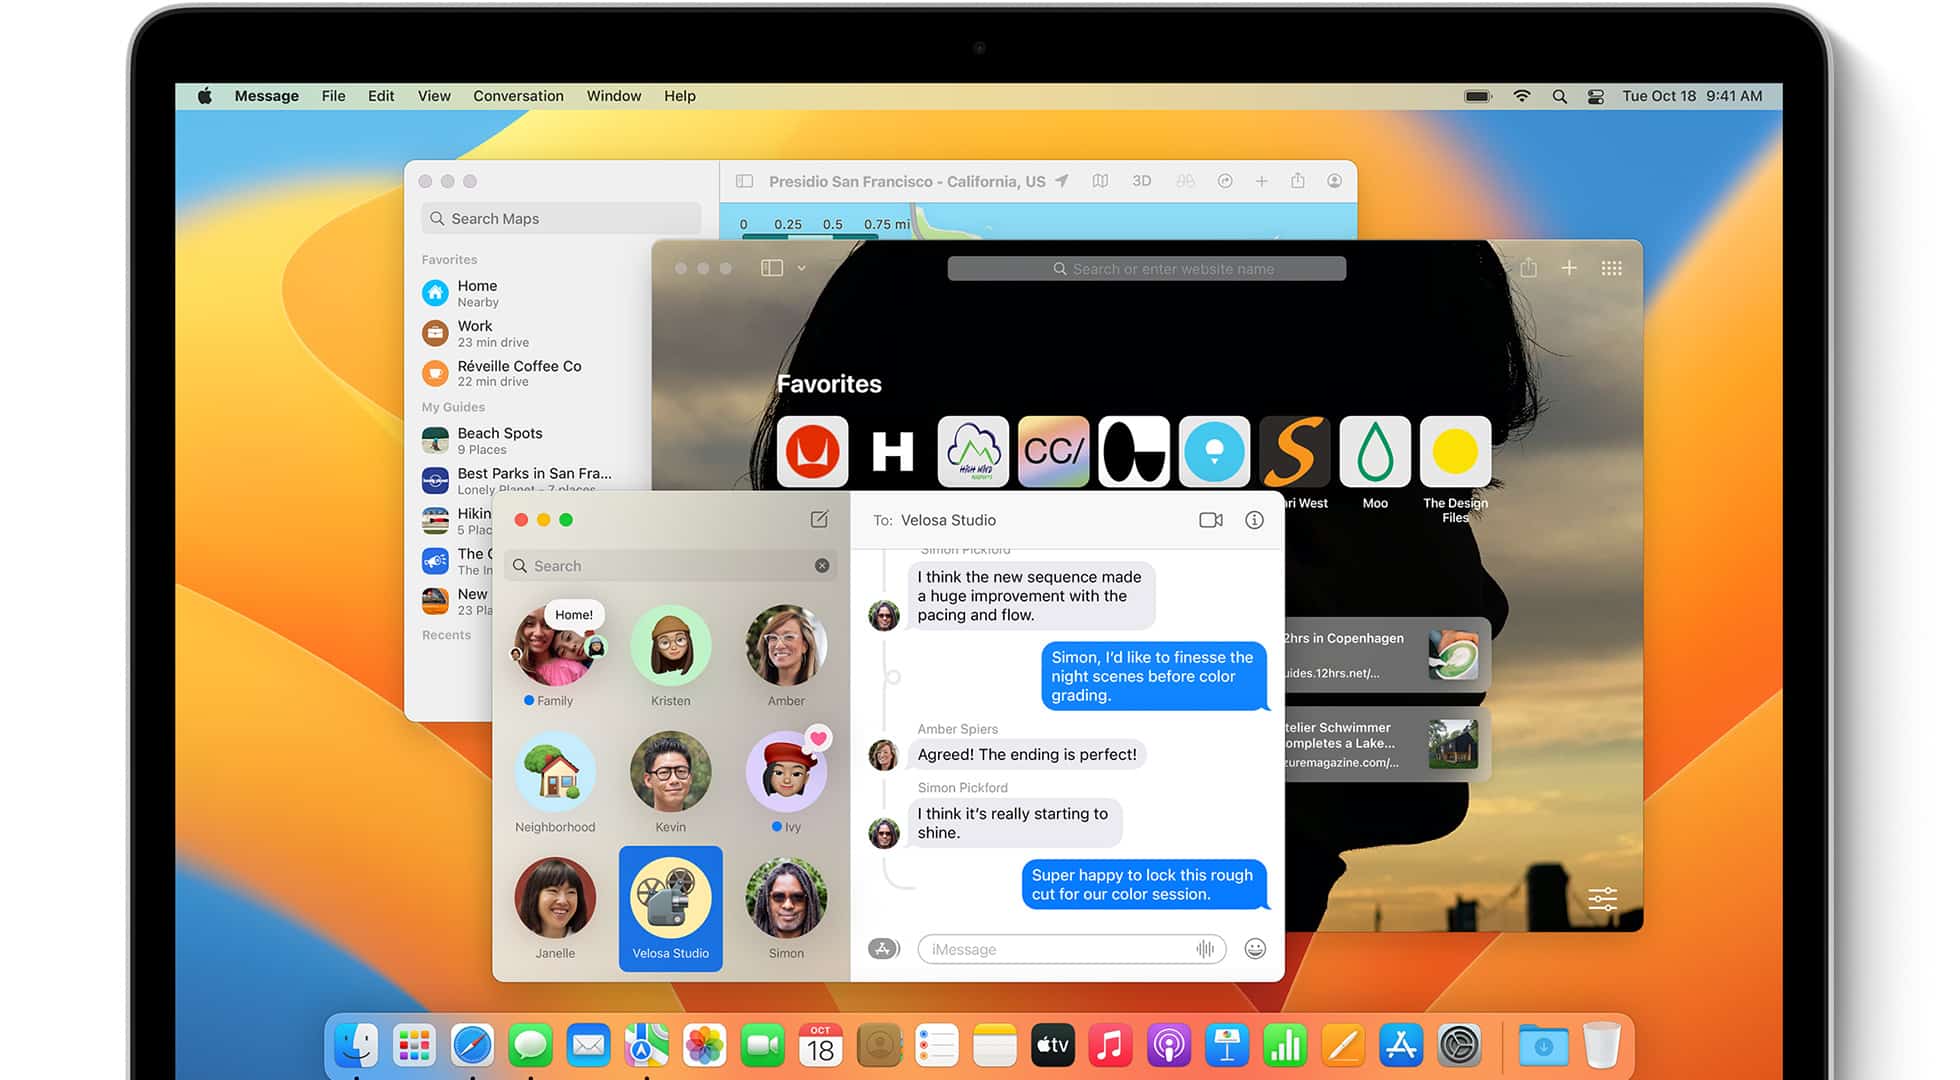
Task: Start a FaceTime video call with Velosa Studio
Action: [x=1211, y=520]
